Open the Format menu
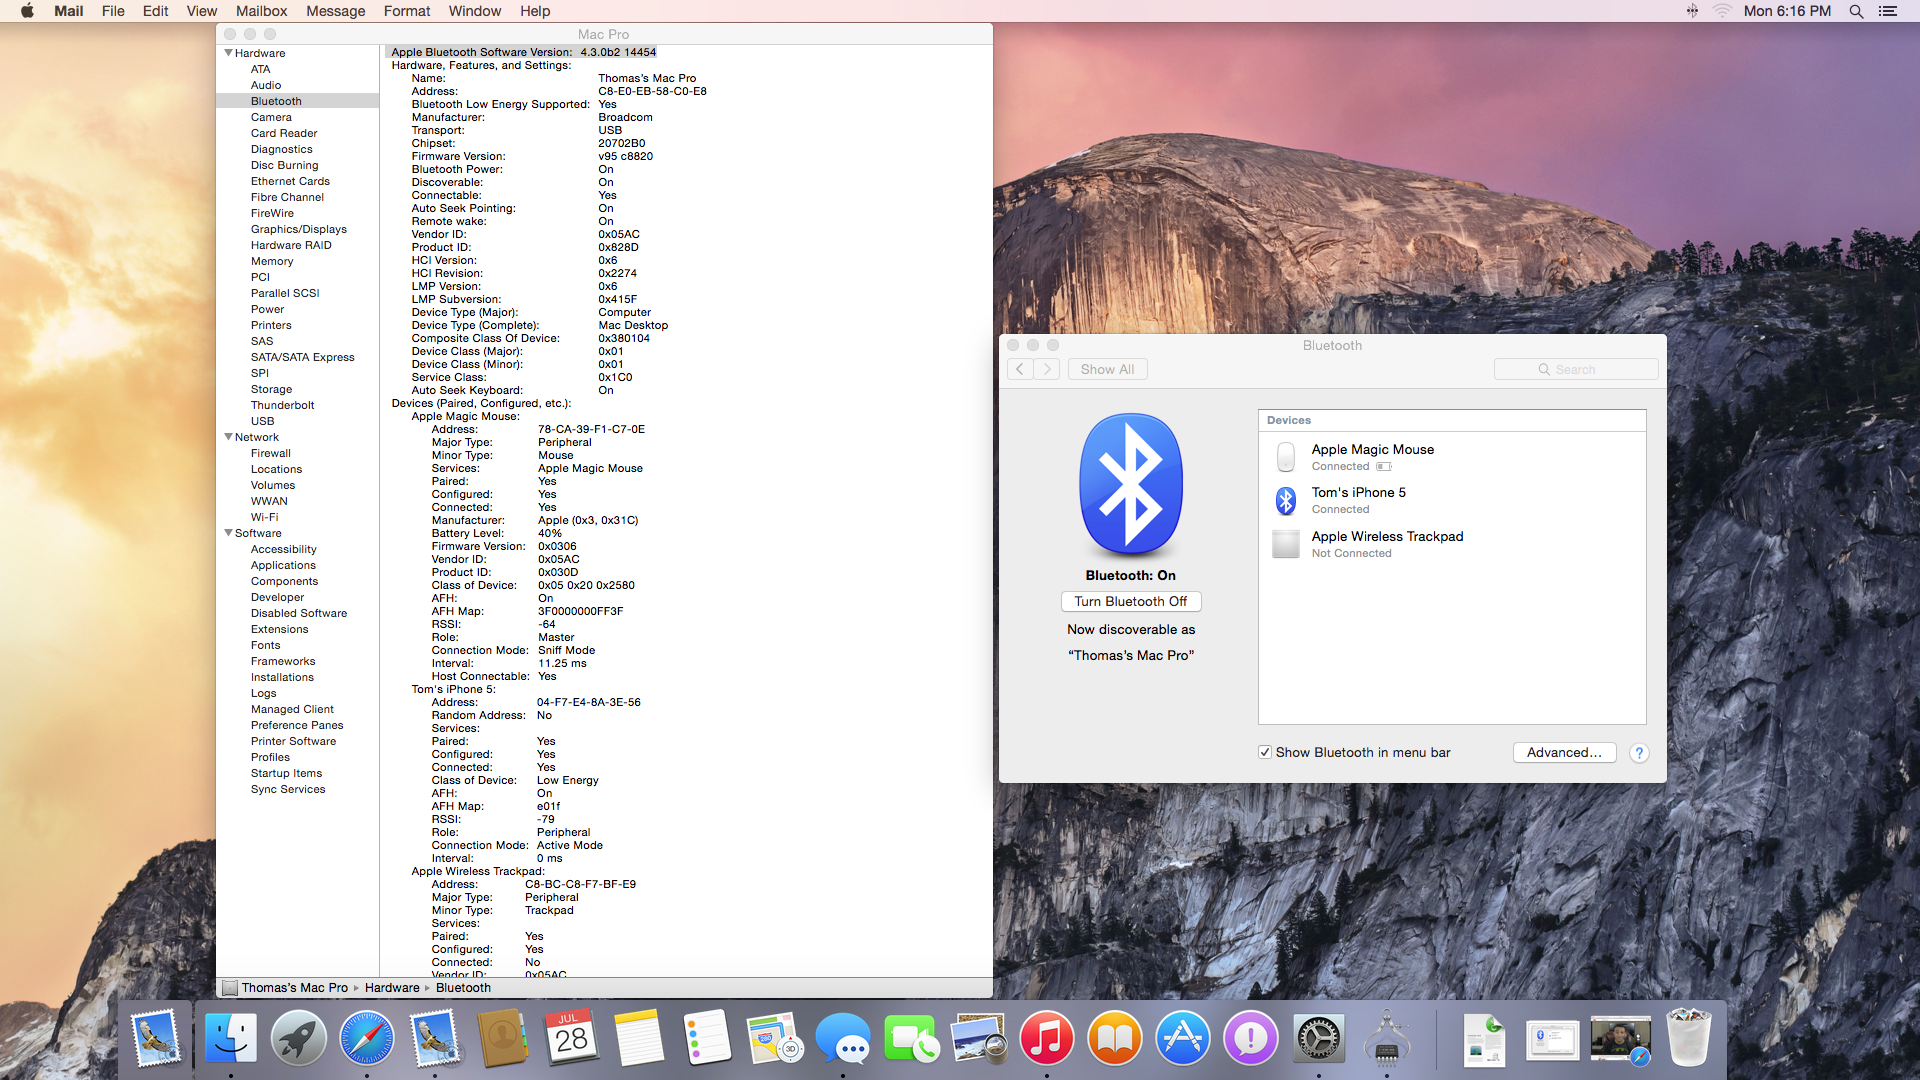The width and height of the screenshot is (1920, 1080). (406, 11)
